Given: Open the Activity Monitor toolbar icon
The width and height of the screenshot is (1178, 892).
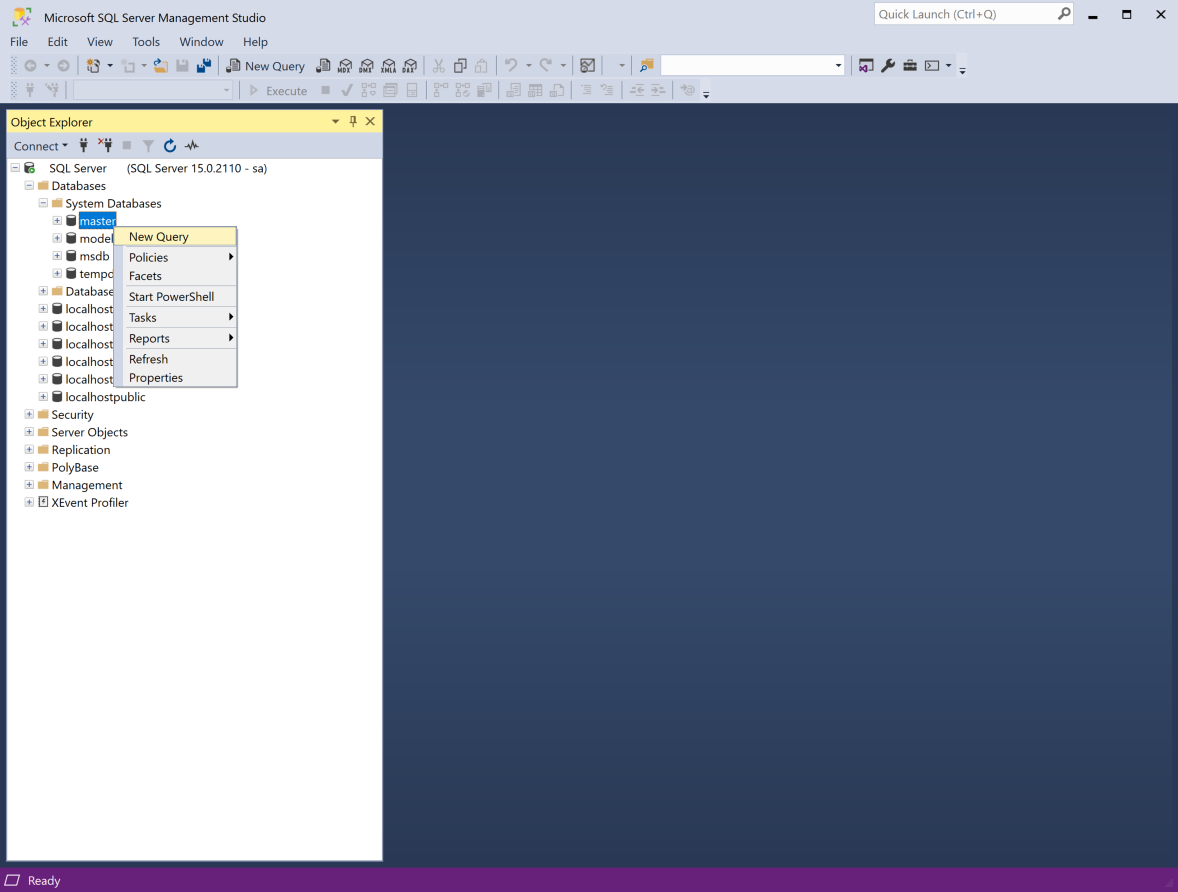Looking at the screenshot, I should [x=587, y=66].
